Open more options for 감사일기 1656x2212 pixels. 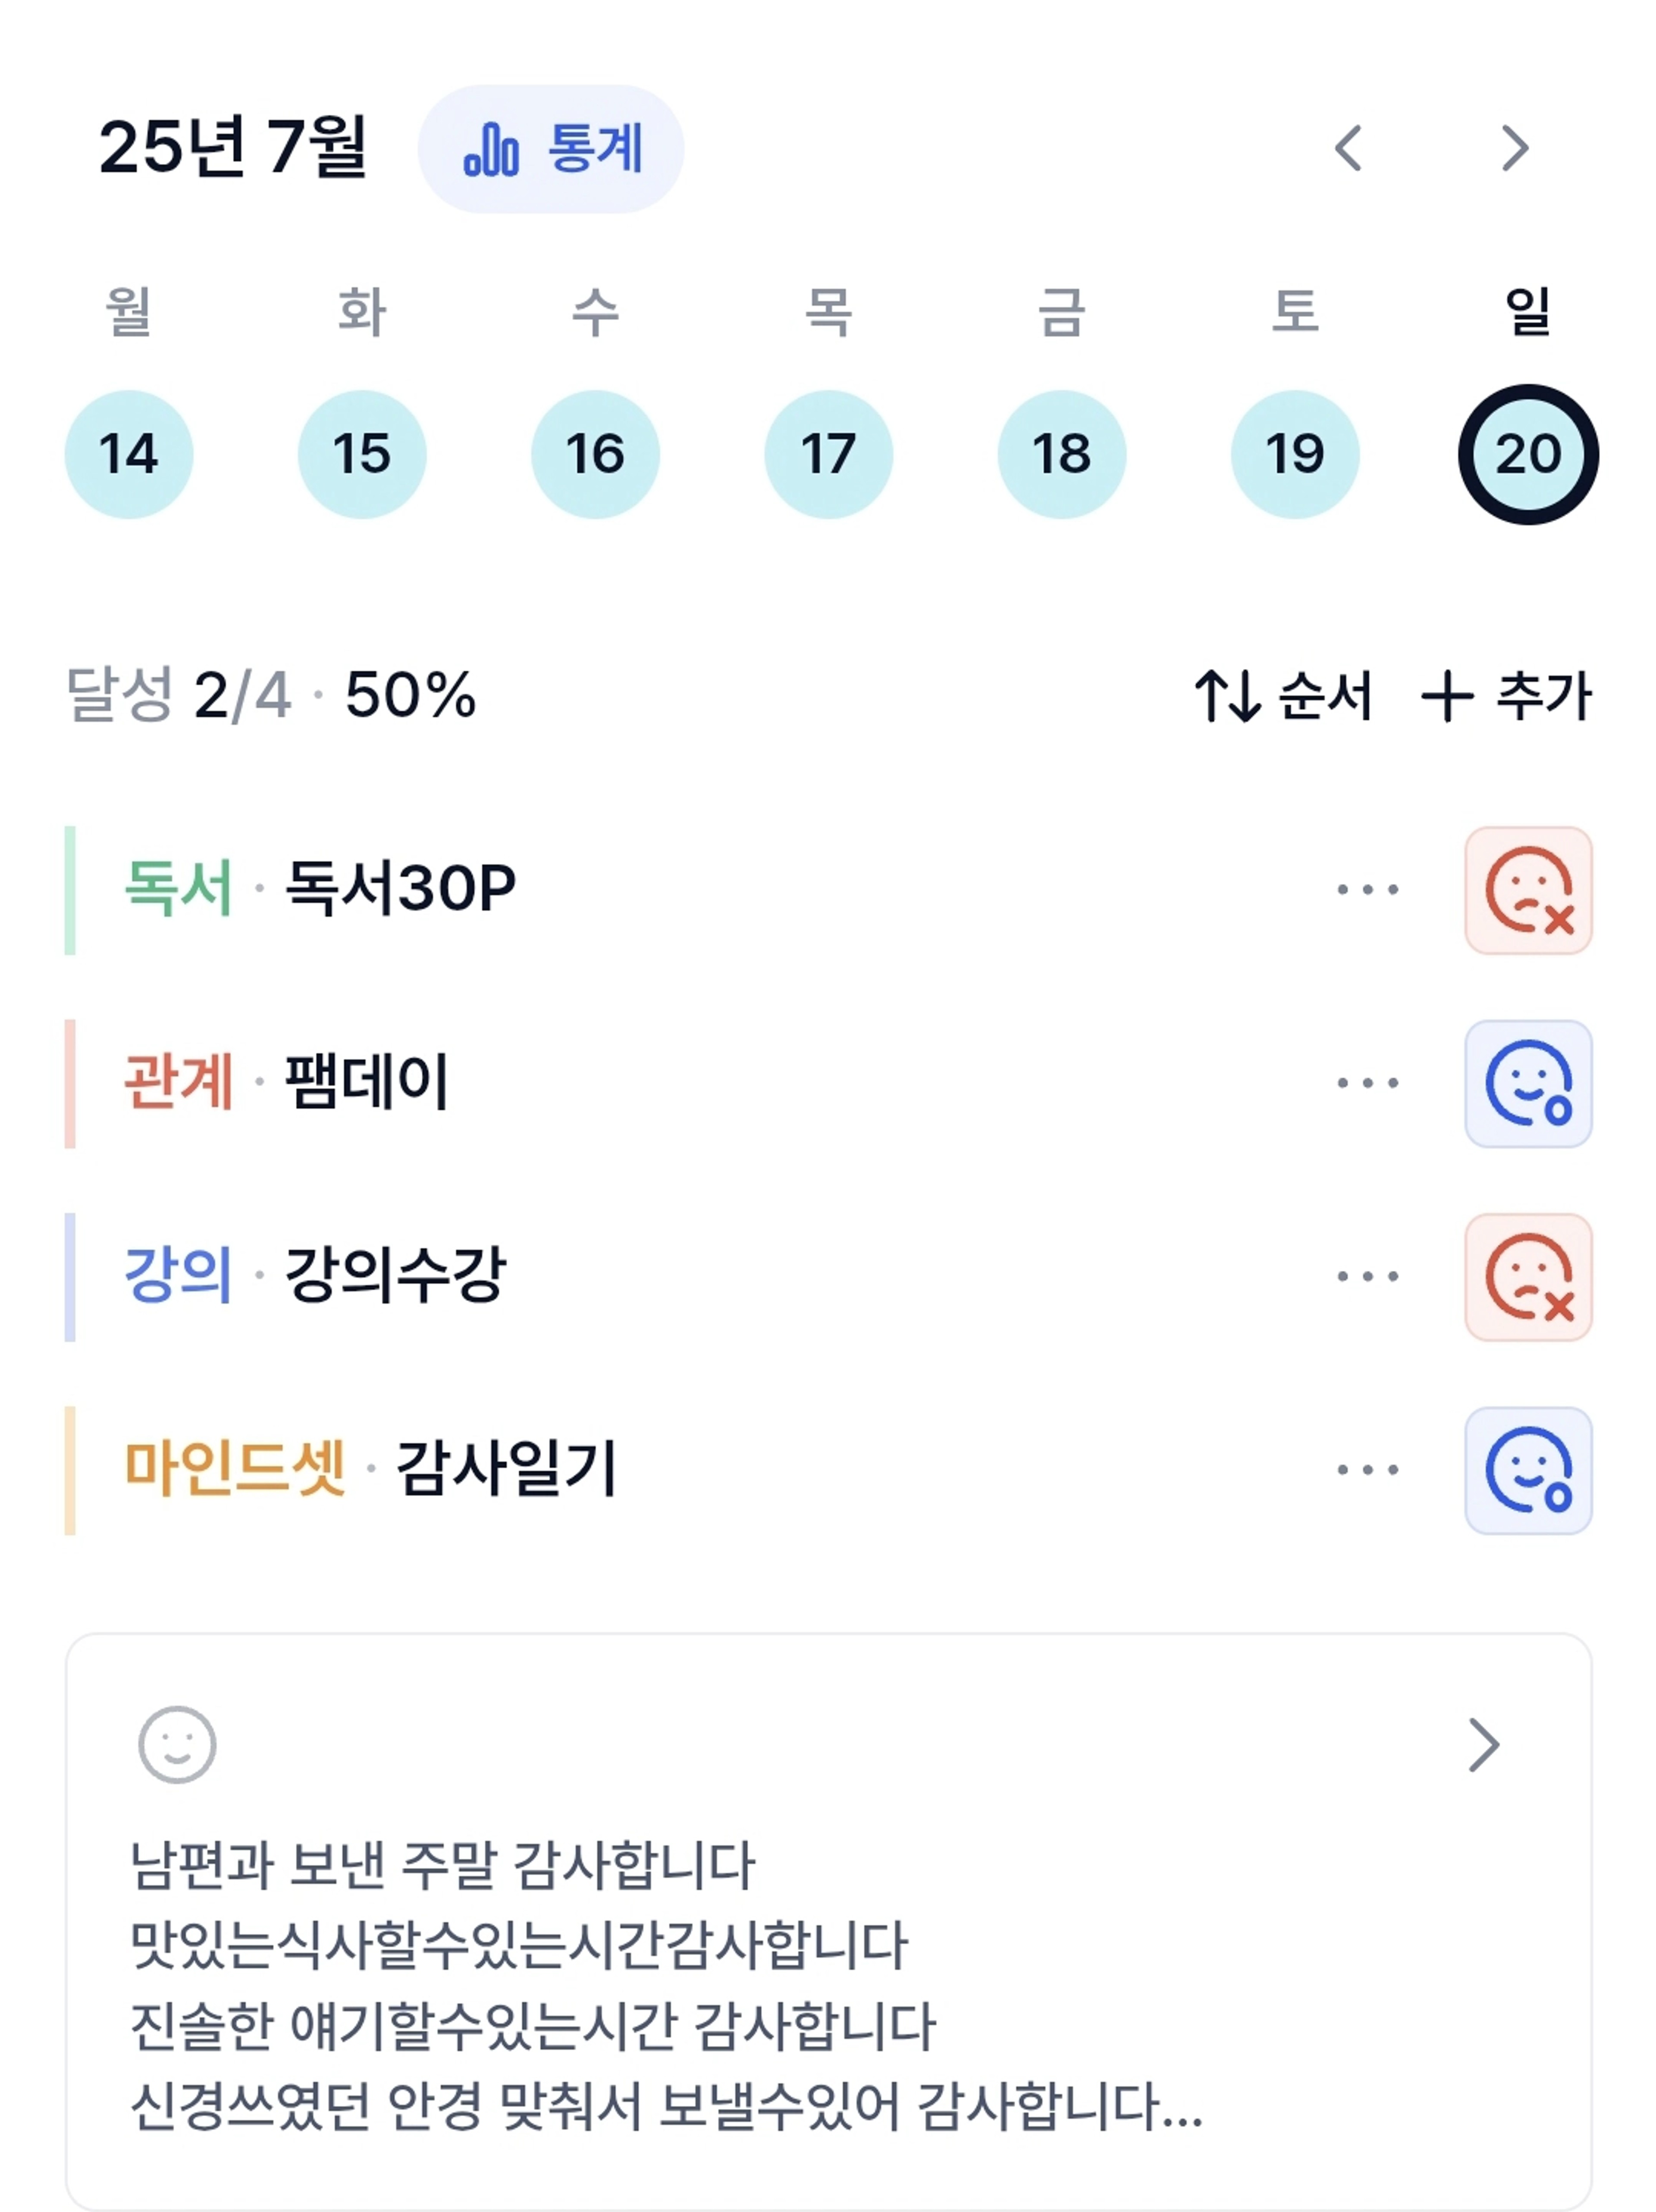point(1368,1470)
